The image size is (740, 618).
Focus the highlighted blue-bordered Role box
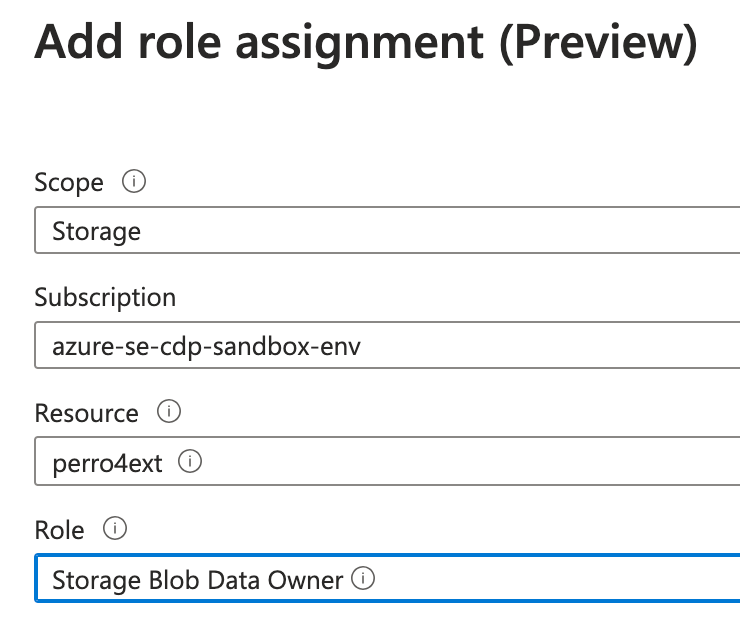point(387,578)
